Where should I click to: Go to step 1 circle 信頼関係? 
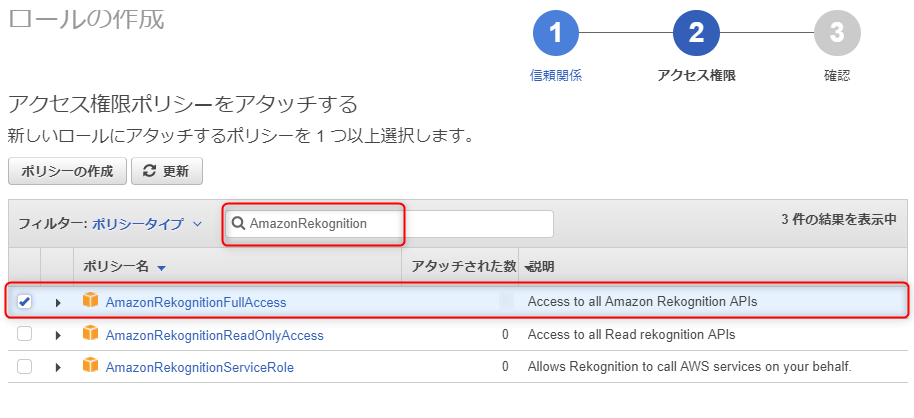(x=556, y=33)
